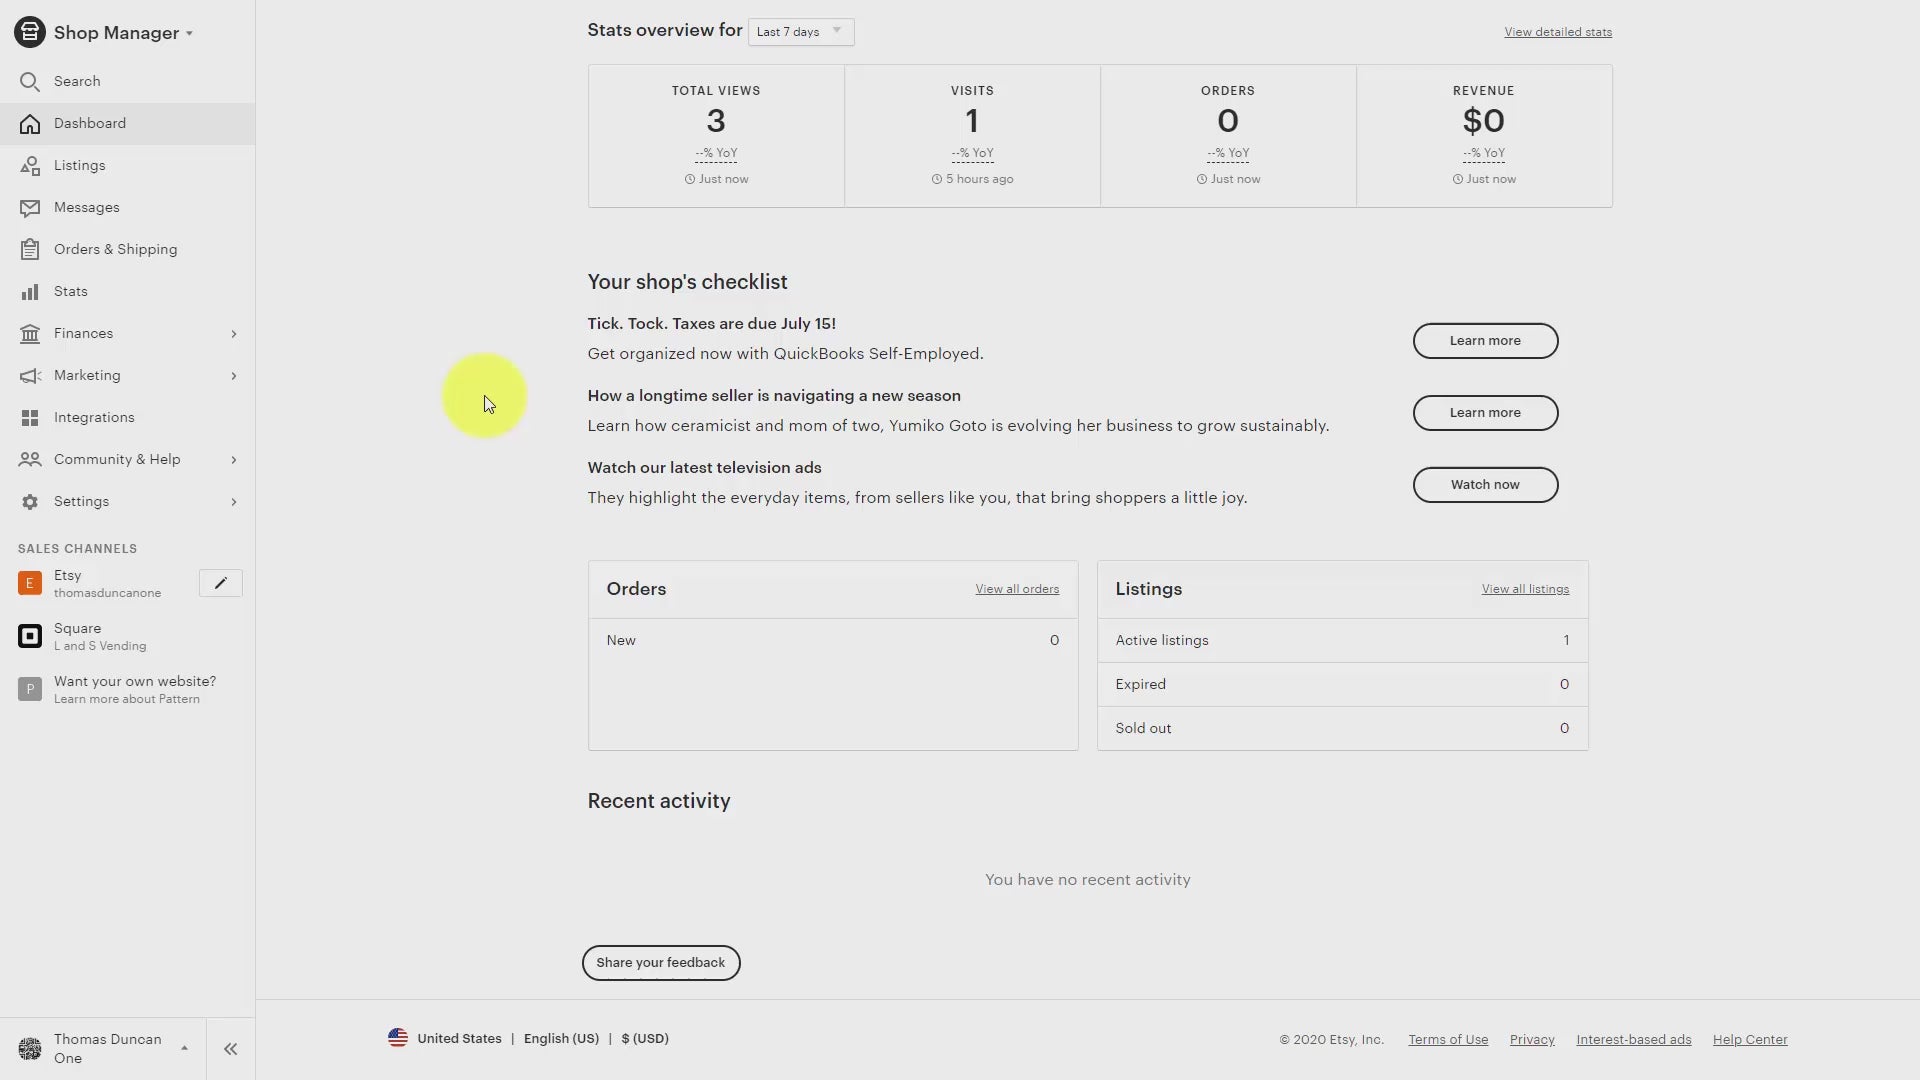Click the Watch now button
The height and width of the screenshot is (1080, 1920).
tap(1485, 485)
